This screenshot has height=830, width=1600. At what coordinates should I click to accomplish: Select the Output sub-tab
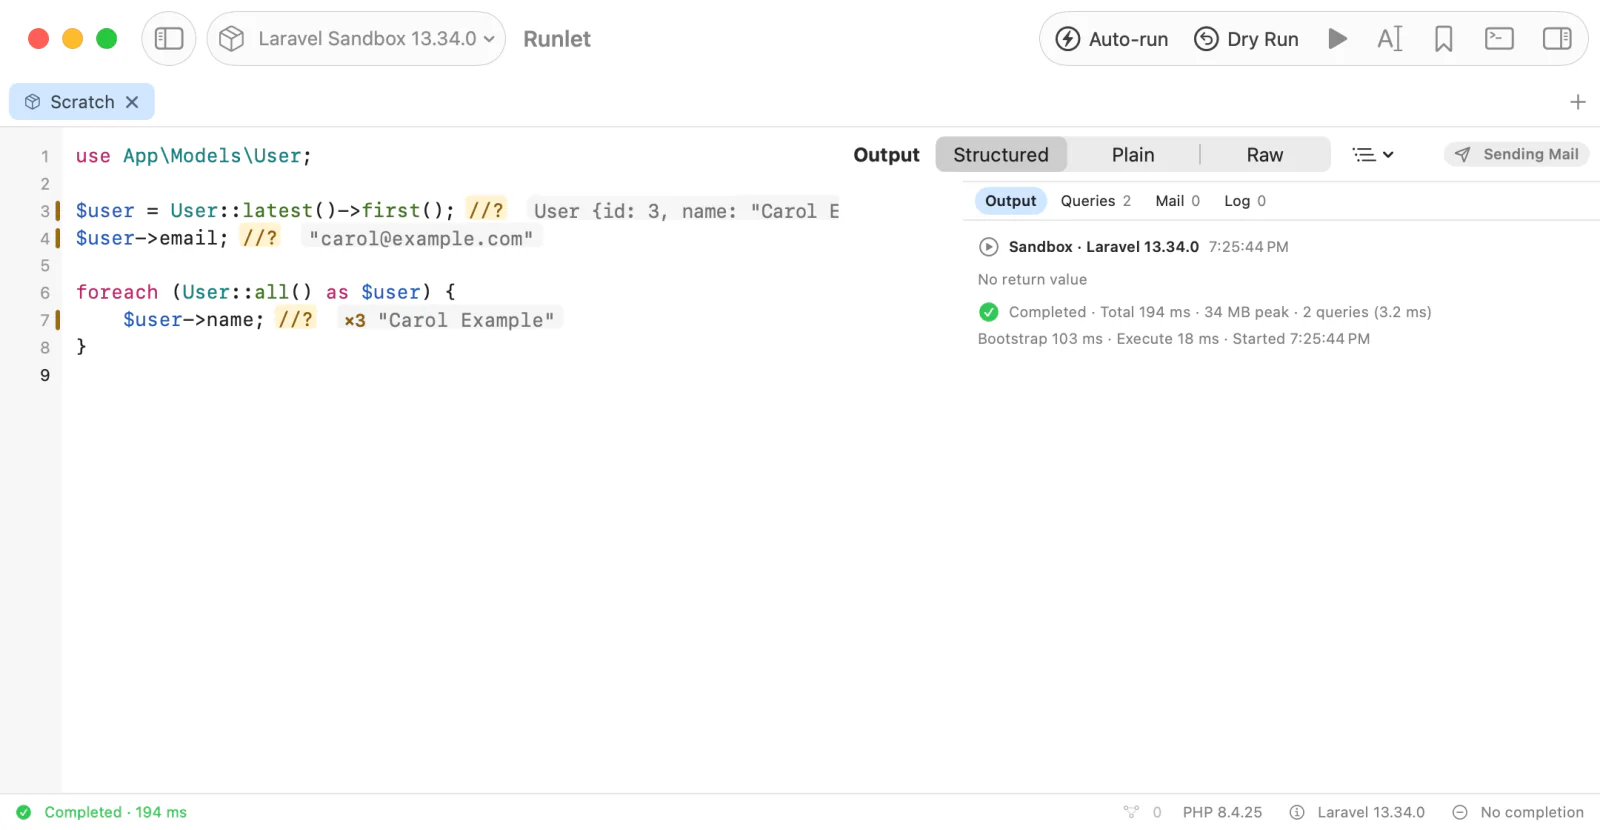(1010, 201)
